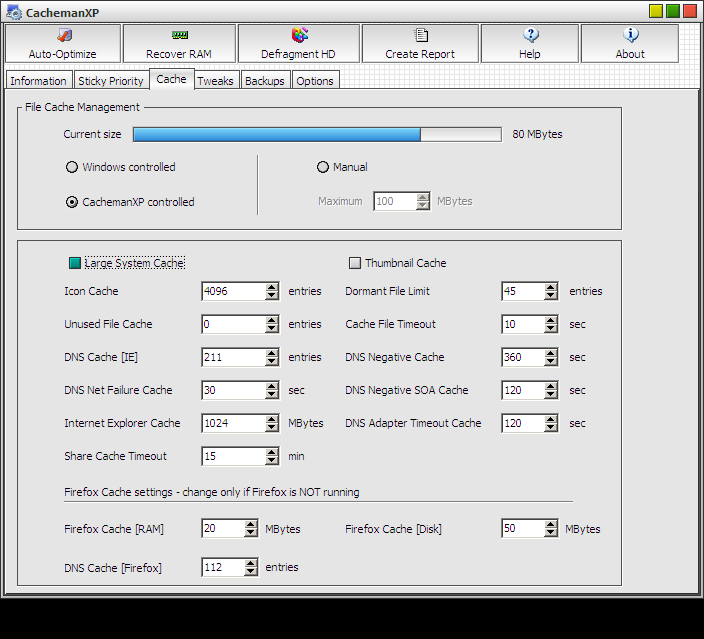Choose the Manual cache size radio button
The width and height of the screenshot is (704, 639).
point(322,167)
